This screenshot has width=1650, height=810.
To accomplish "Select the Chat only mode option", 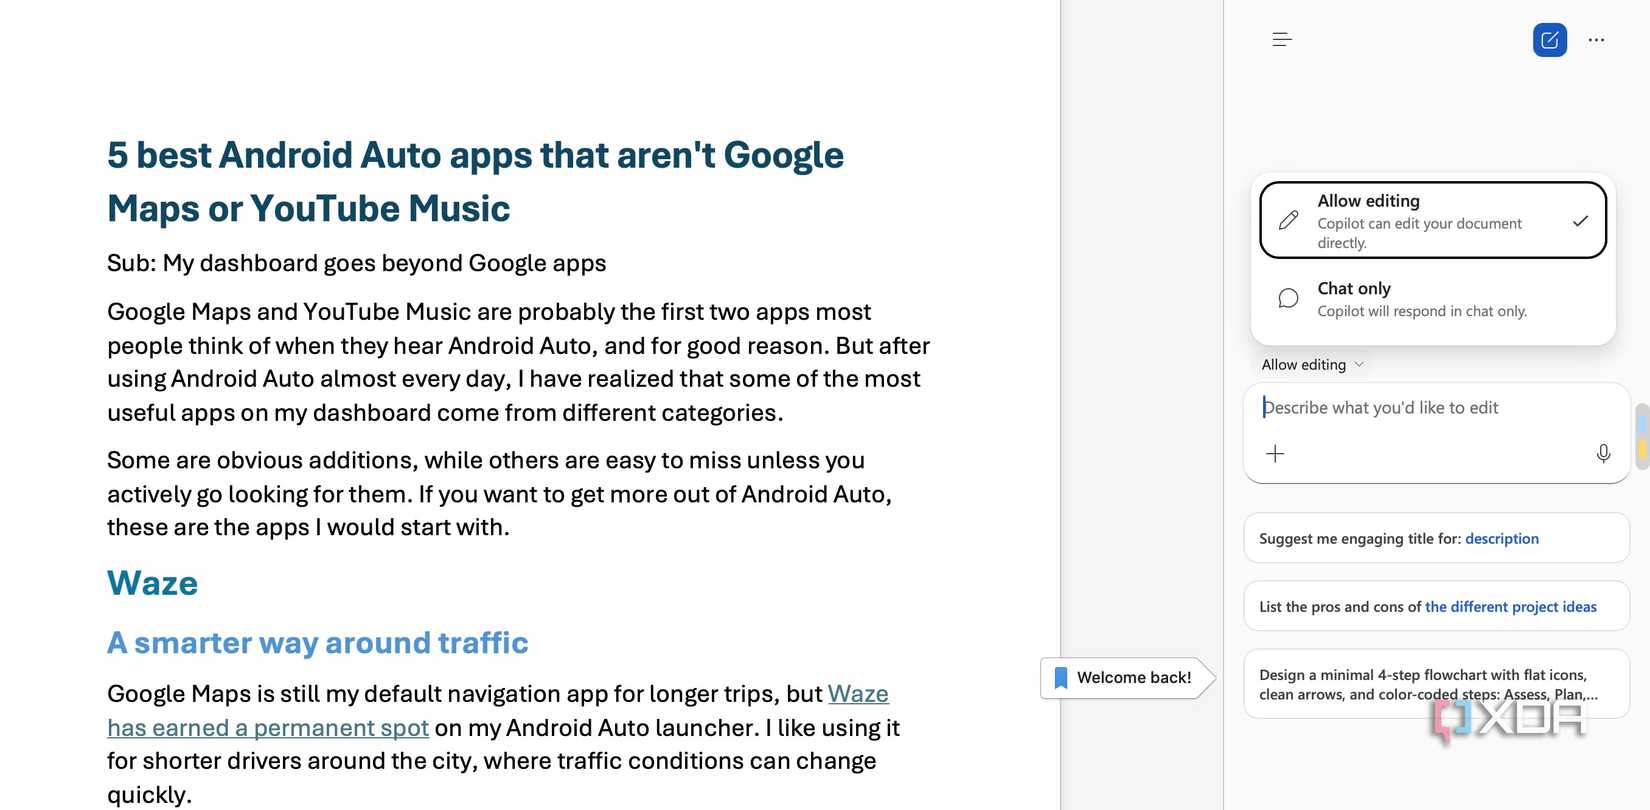I will (1433, 299).
